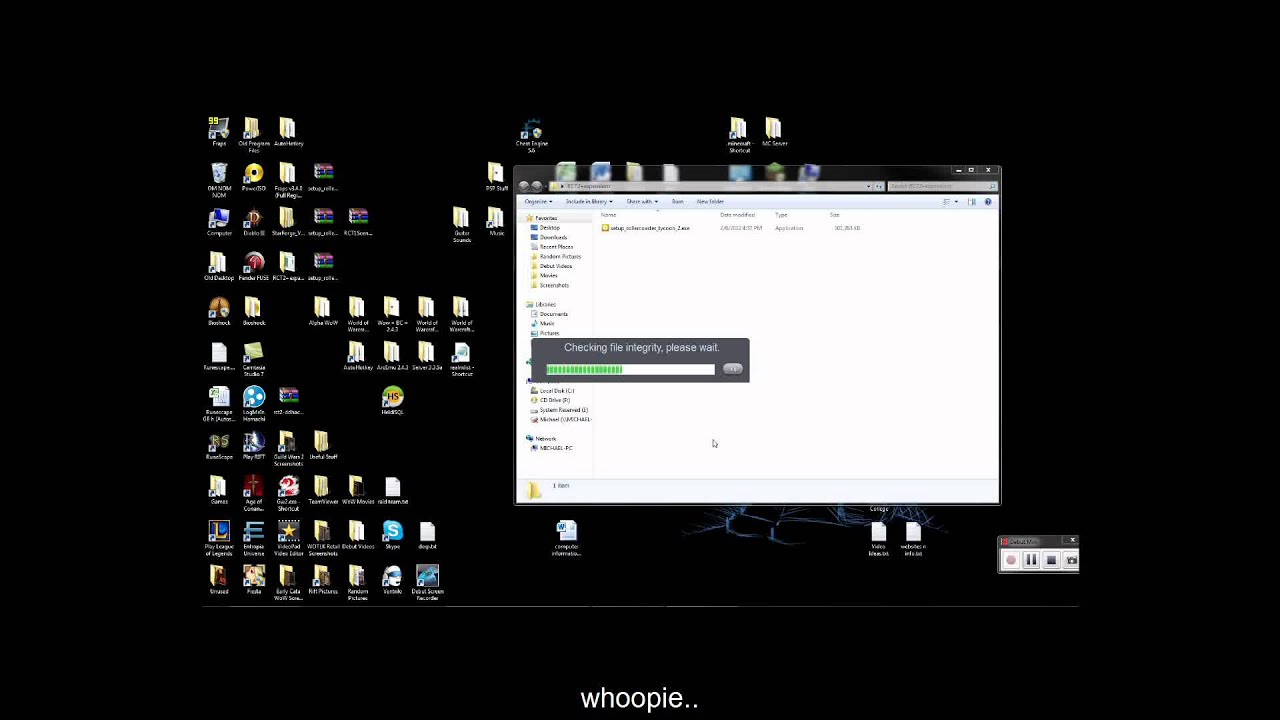Stop recording in Debut mini window
This screenshot has width=1280, height=720.
1051,561
